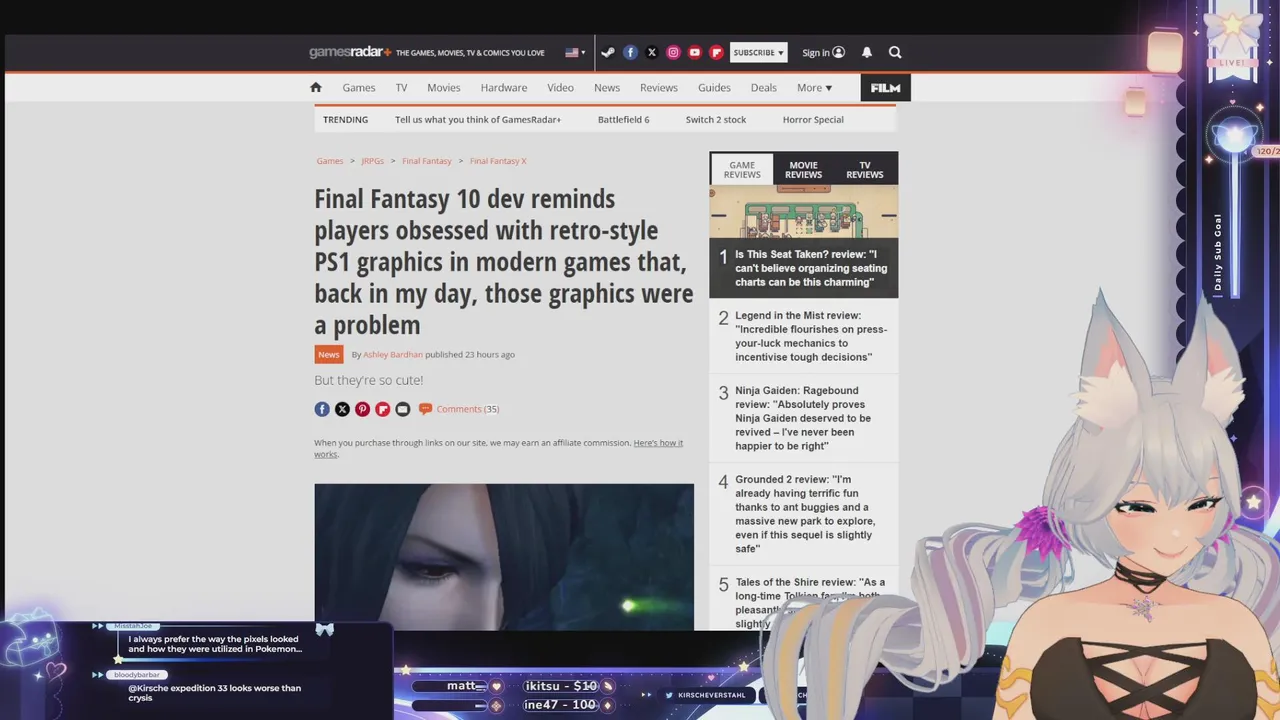Open the Guides menu item
Screen dimensions: 1280x720
pyautogui.click(x=714, y=87)
